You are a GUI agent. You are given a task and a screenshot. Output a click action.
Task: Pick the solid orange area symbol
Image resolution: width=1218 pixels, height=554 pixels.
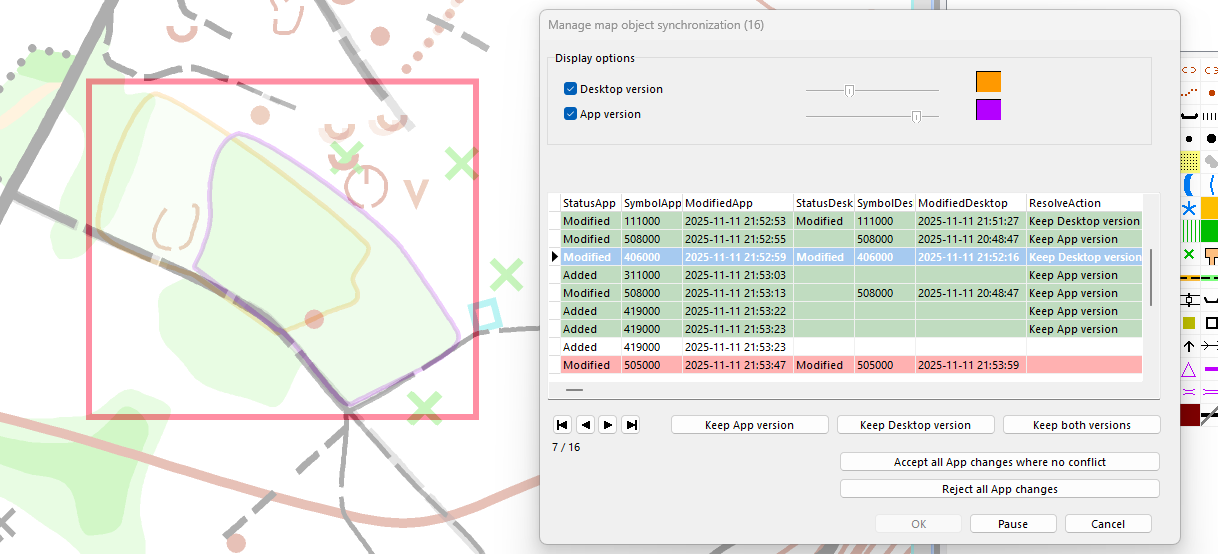point(1209,207)
